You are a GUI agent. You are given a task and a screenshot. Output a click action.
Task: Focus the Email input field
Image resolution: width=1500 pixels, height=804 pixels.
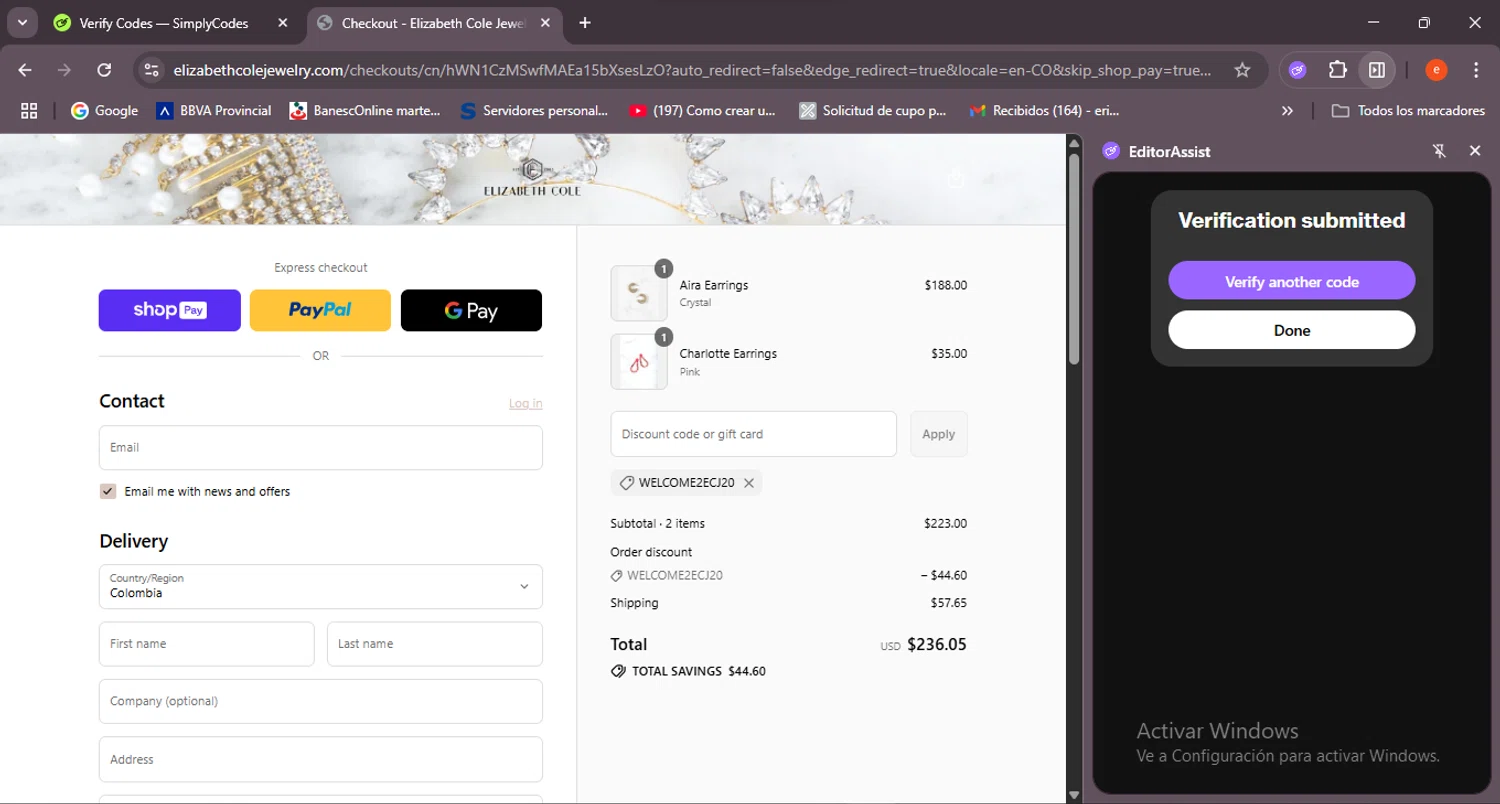[321, 448]
